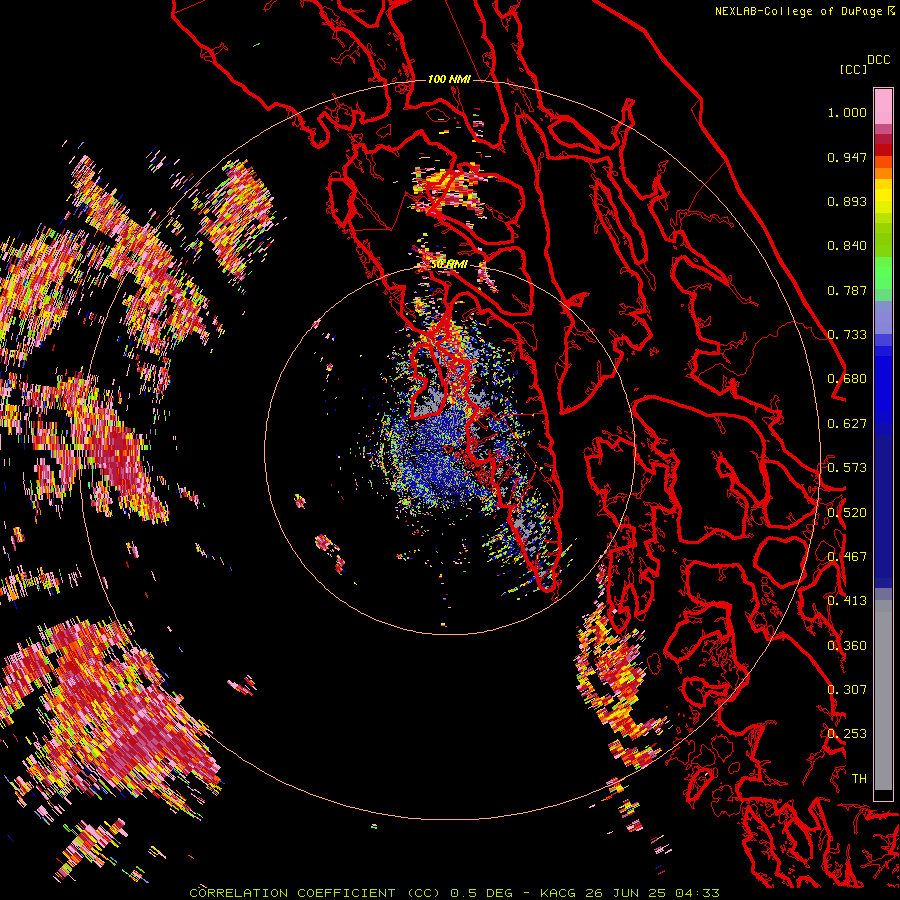Click the 0.627 scale value
Screen dimensions: 900x900
point(847,424)
